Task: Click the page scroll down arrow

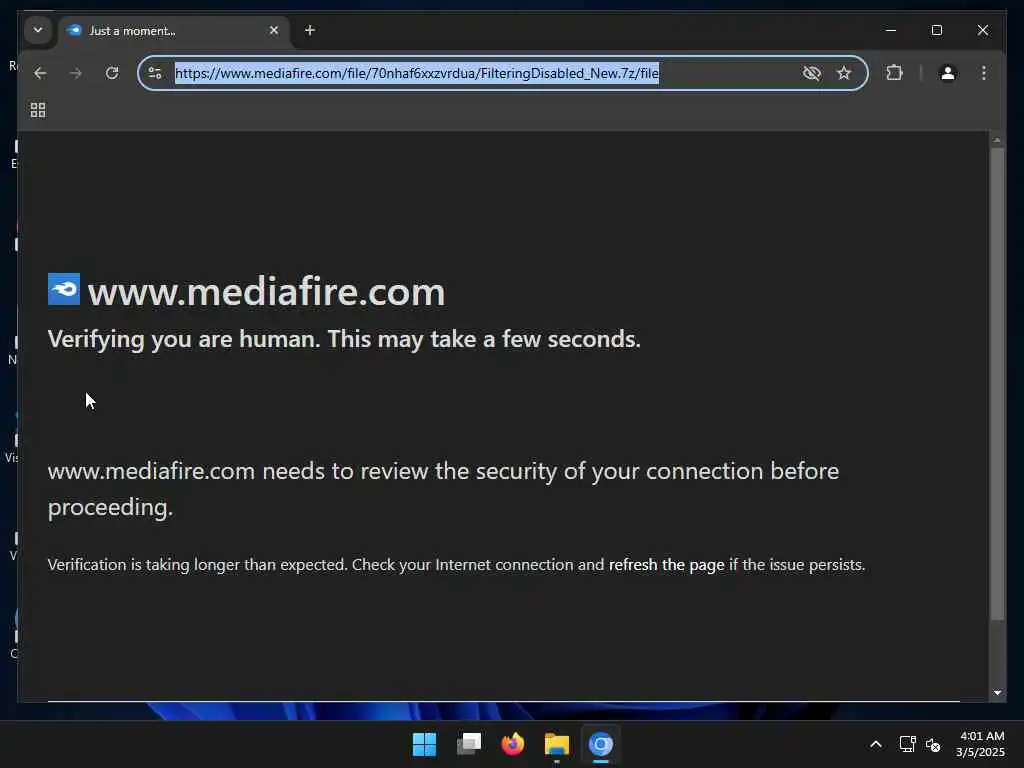Action: click(x=997, y=692)
